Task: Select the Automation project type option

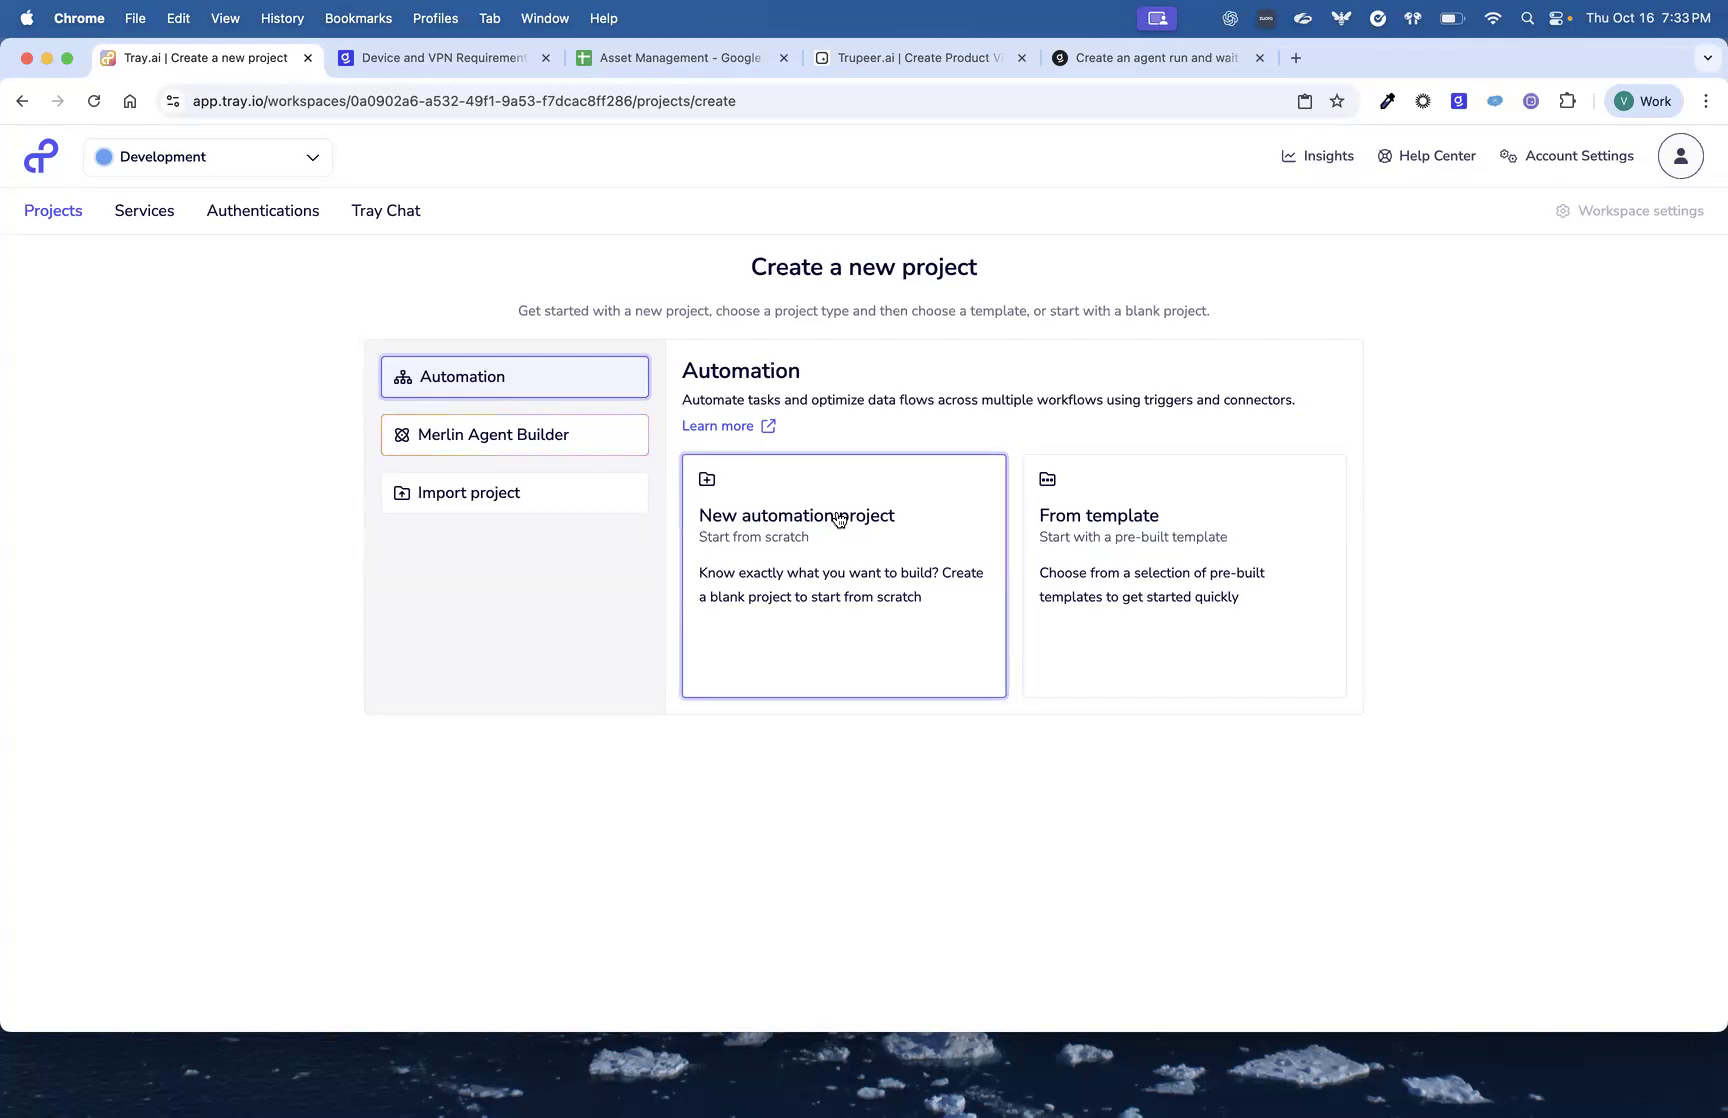Action: [x=514, y=377]
